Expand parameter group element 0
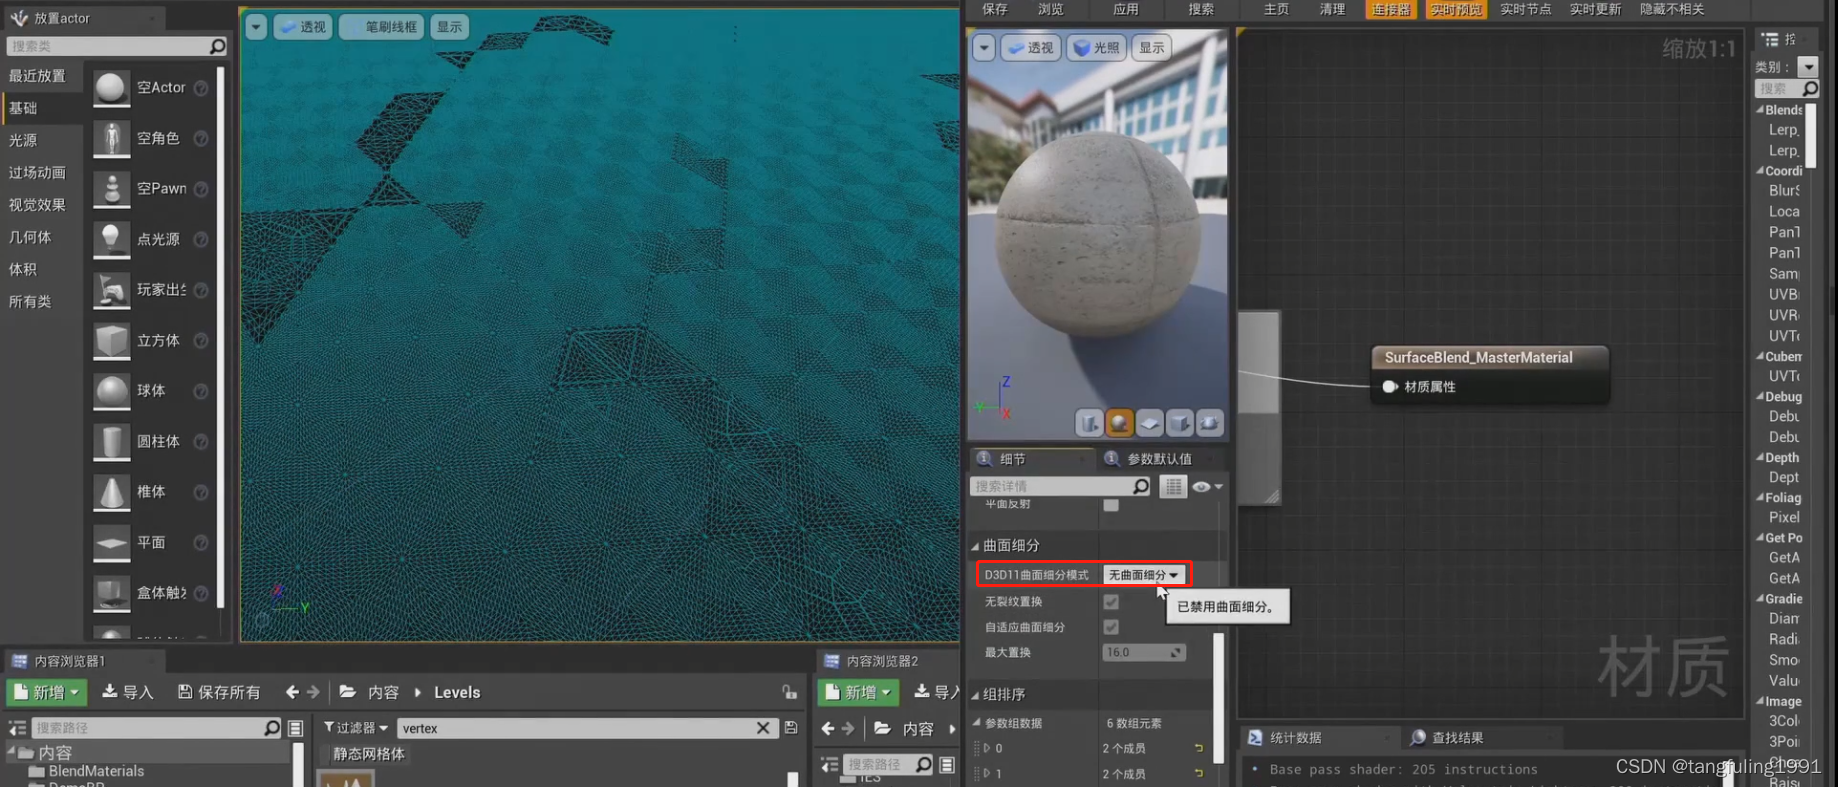1838x787 pixels. pyautogui.click(x=987, y=748)
